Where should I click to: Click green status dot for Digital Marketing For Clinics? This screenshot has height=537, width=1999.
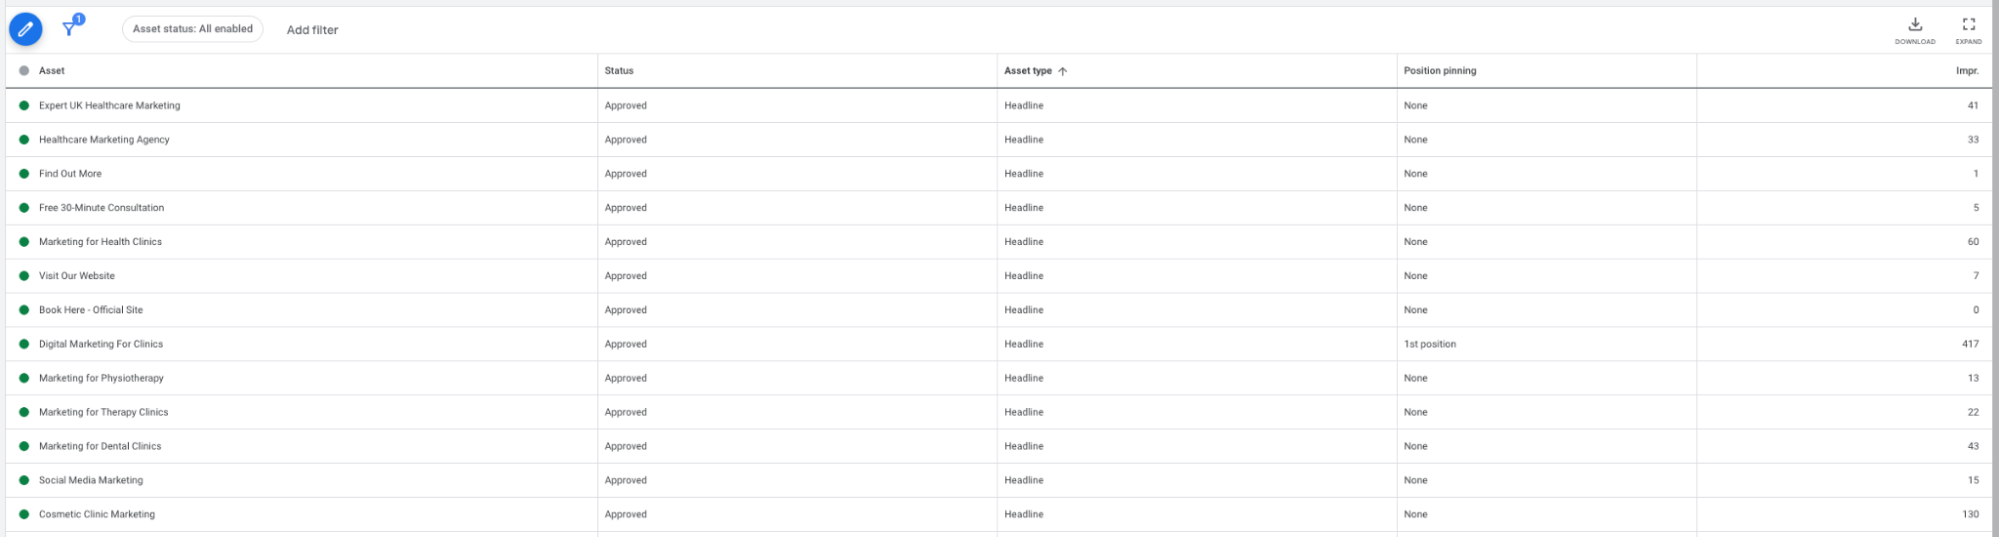(24, 343)
